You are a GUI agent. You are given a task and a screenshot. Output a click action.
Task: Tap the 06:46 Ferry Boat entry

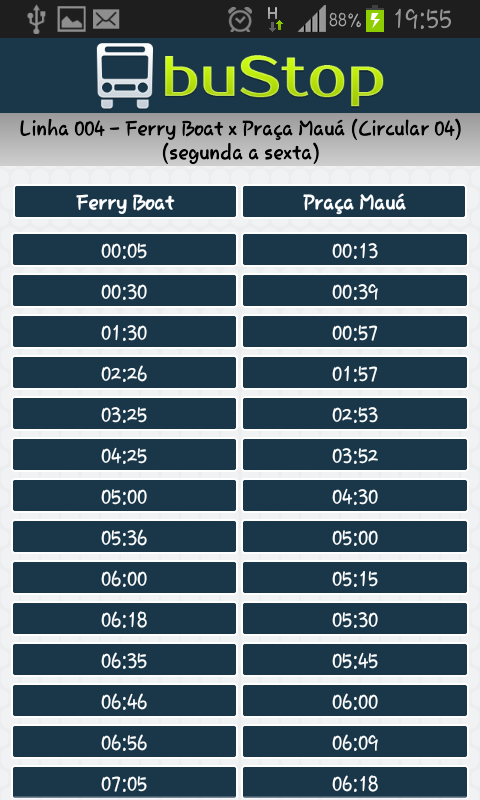coord(124,700)
